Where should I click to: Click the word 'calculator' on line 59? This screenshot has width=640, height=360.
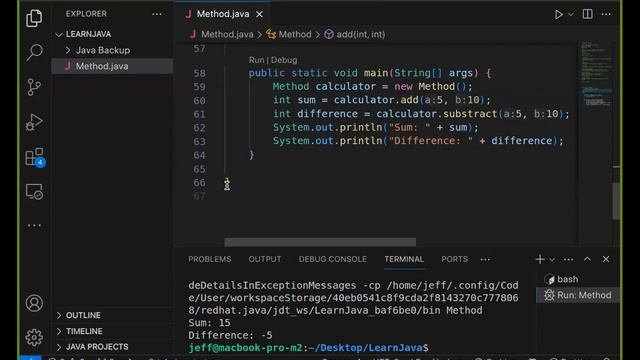point(345,87)
